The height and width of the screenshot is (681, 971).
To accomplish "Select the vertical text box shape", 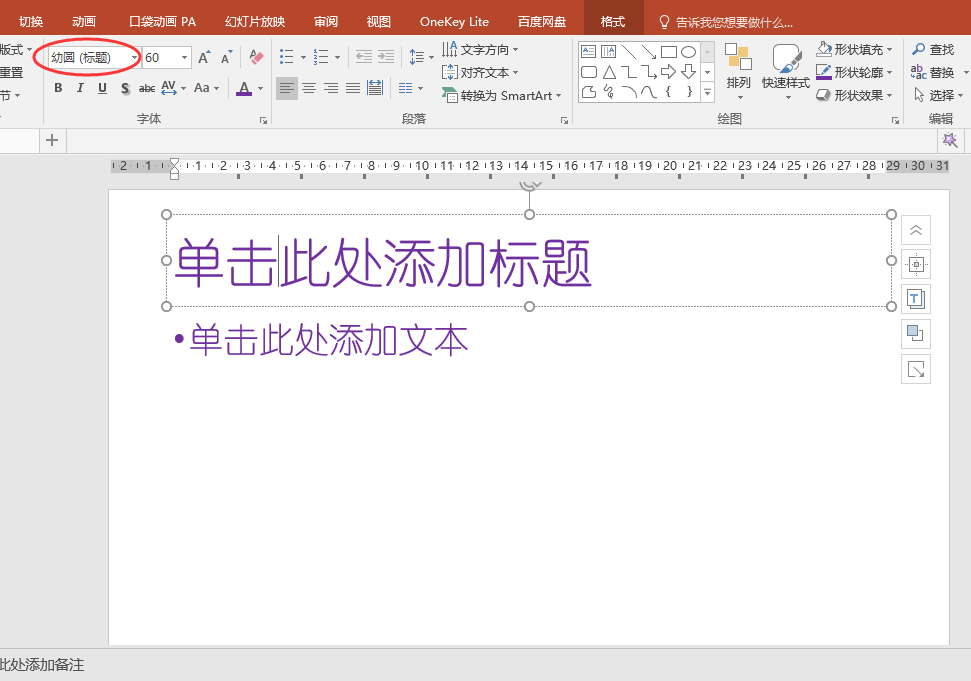I will point(609,52).
